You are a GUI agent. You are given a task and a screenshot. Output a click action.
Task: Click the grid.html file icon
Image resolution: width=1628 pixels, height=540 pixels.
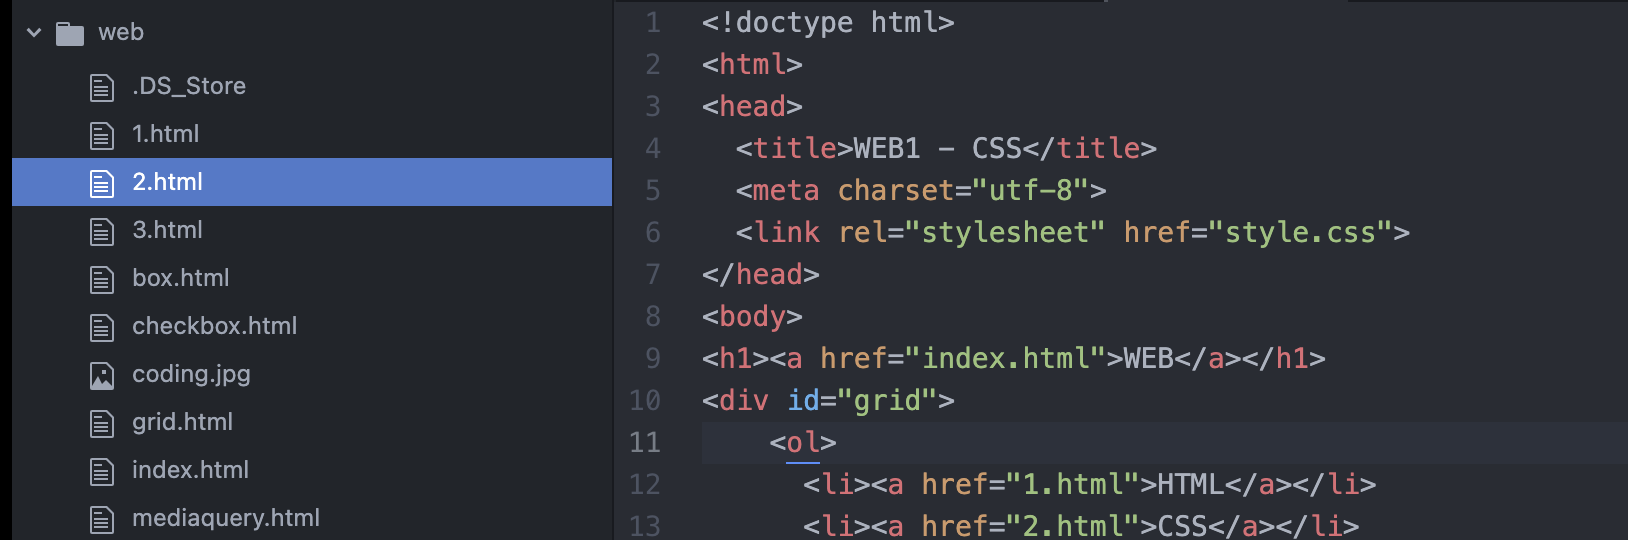tap(102, 423)
